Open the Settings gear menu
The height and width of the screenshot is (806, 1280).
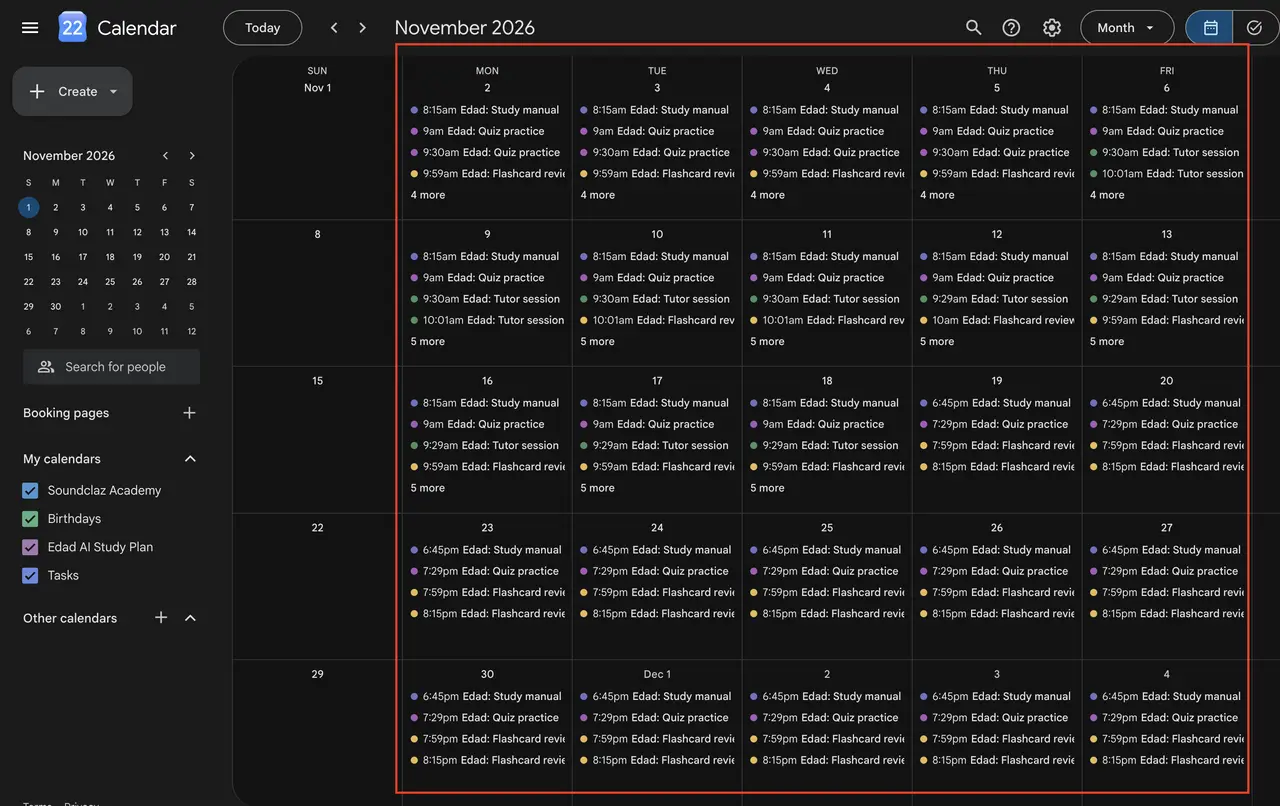pyautogui.click(x=1052, y=28)
